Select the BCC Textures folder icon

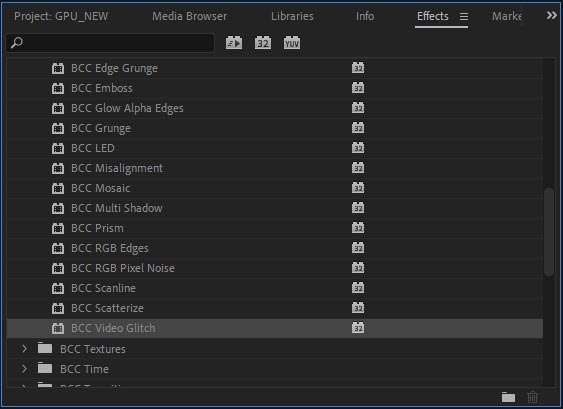coord(45,348)
